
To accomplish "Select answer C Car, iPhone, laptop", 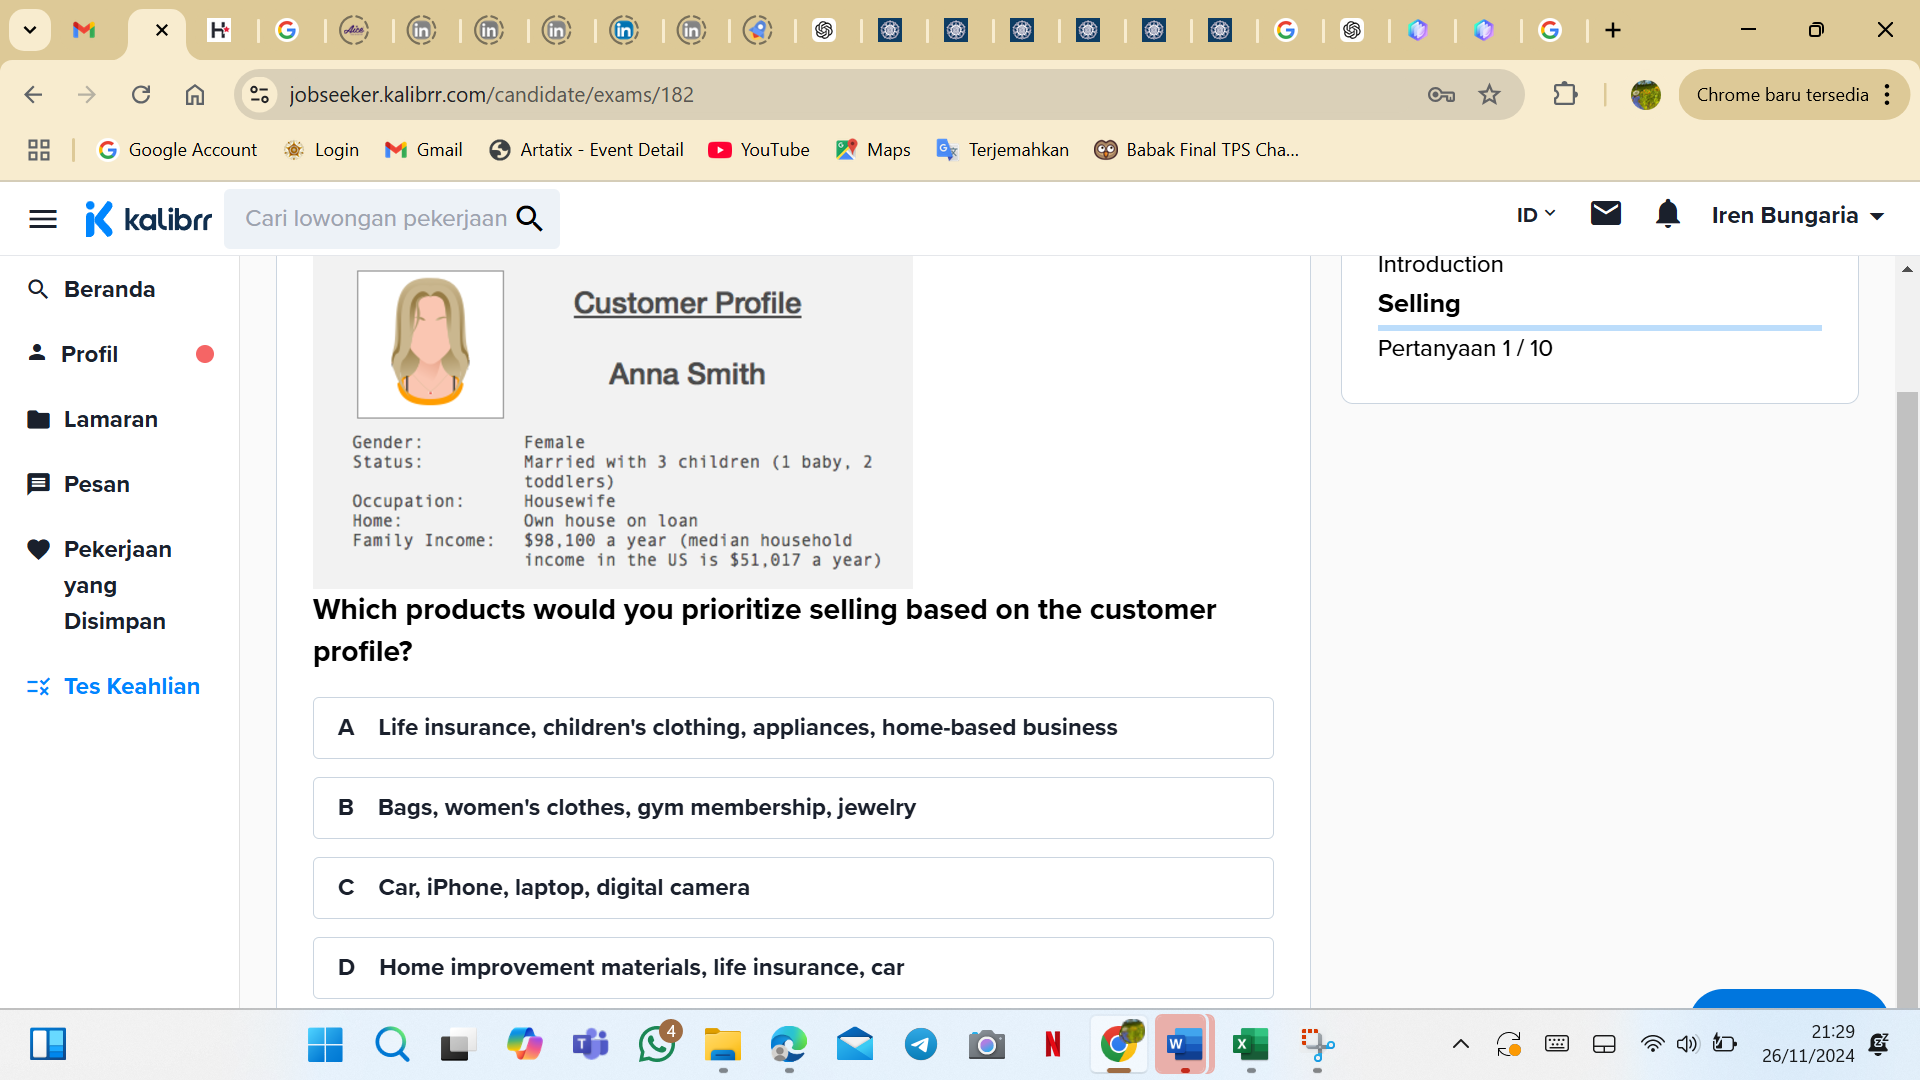I will pyautogui.click(x=793, y=888).
